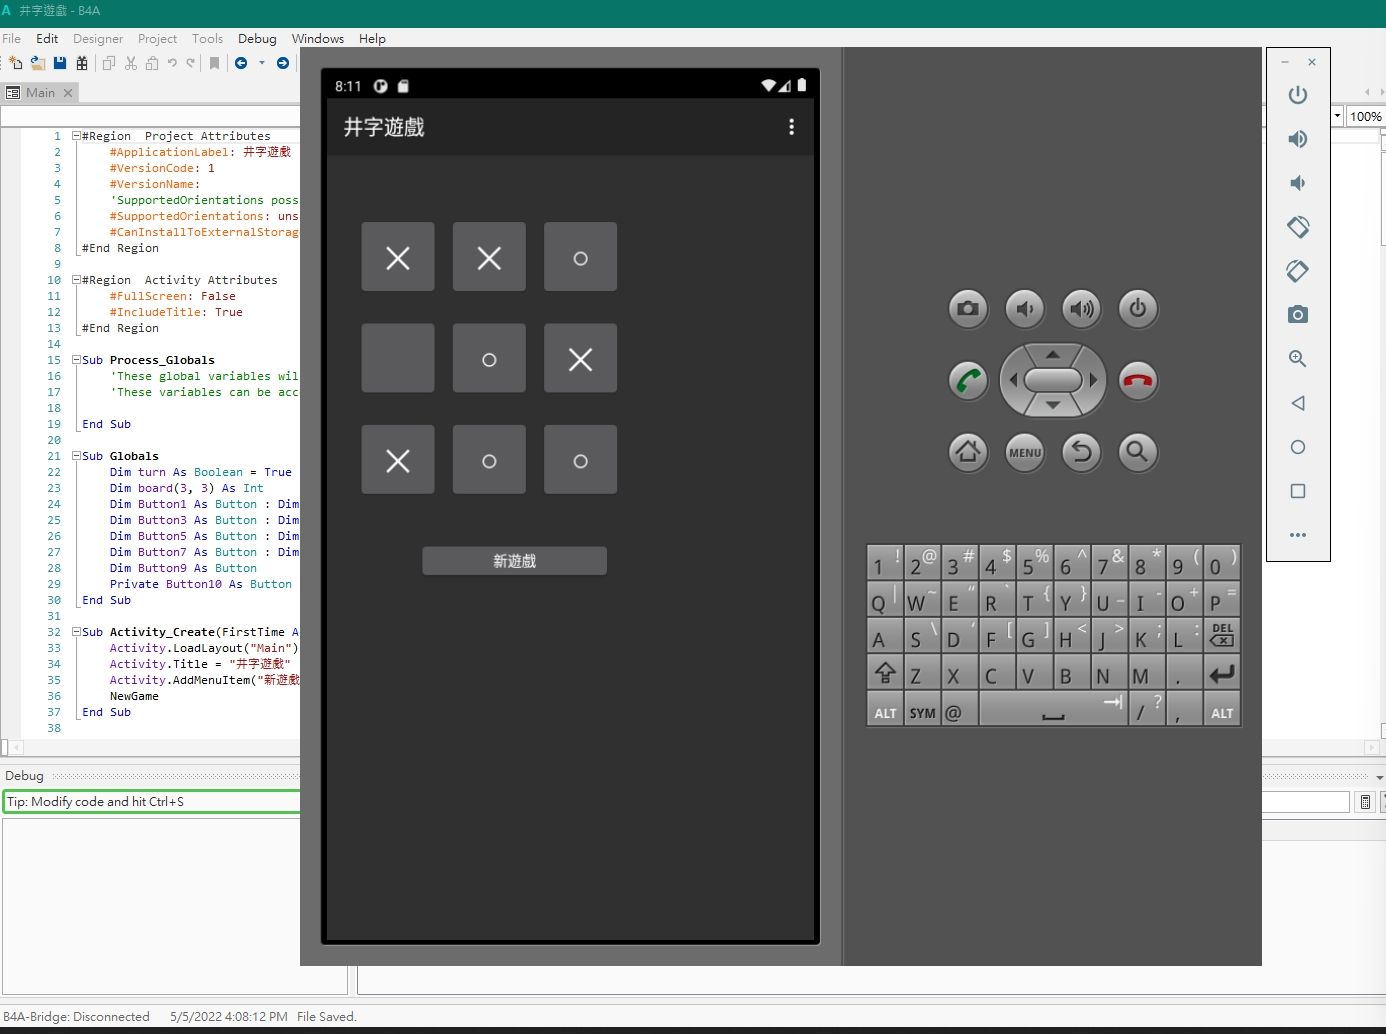Image resolution: width=1386 pixels, height=1034 pixels.
Task: Close the Main tab
Action: point(68,92)
